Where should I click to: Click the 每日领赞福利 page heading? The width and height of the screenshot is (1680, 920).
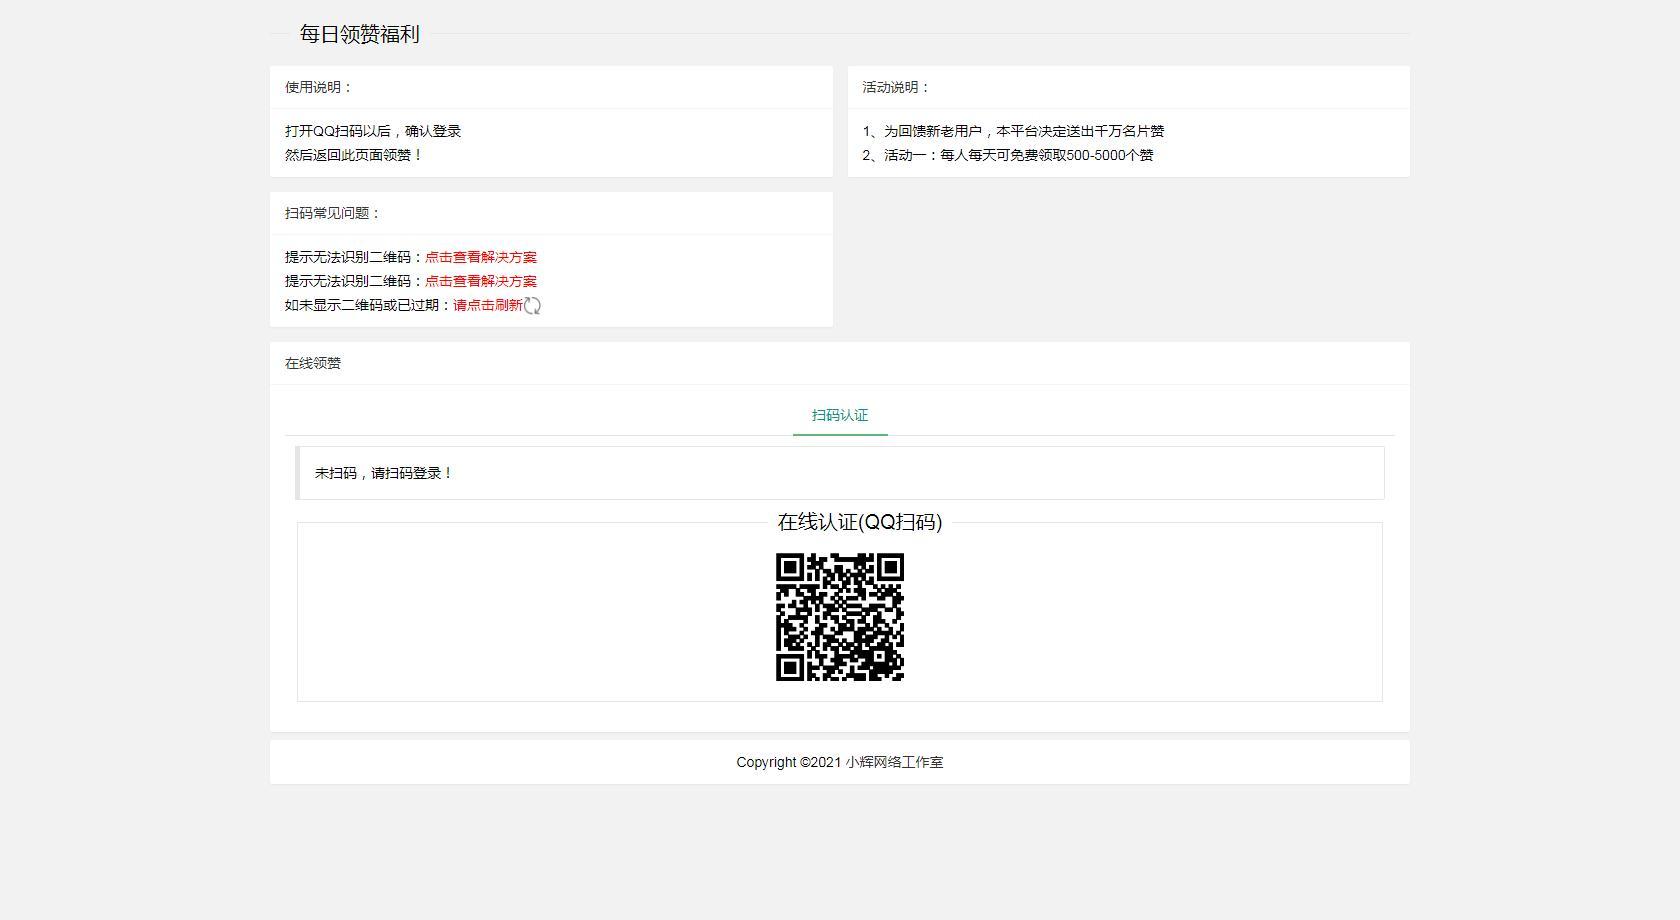click(x=359, y=34)
